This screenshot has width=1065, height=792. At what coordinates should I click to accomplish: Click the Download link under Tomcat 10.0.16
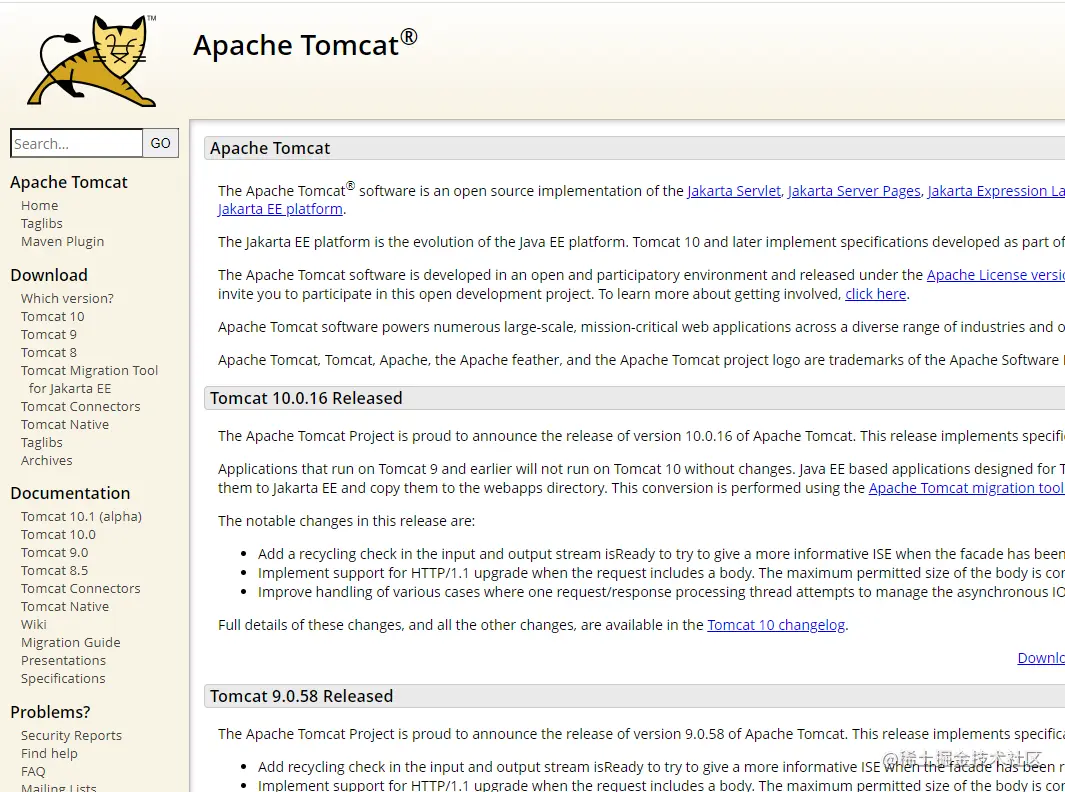(x=1041, y=658)
